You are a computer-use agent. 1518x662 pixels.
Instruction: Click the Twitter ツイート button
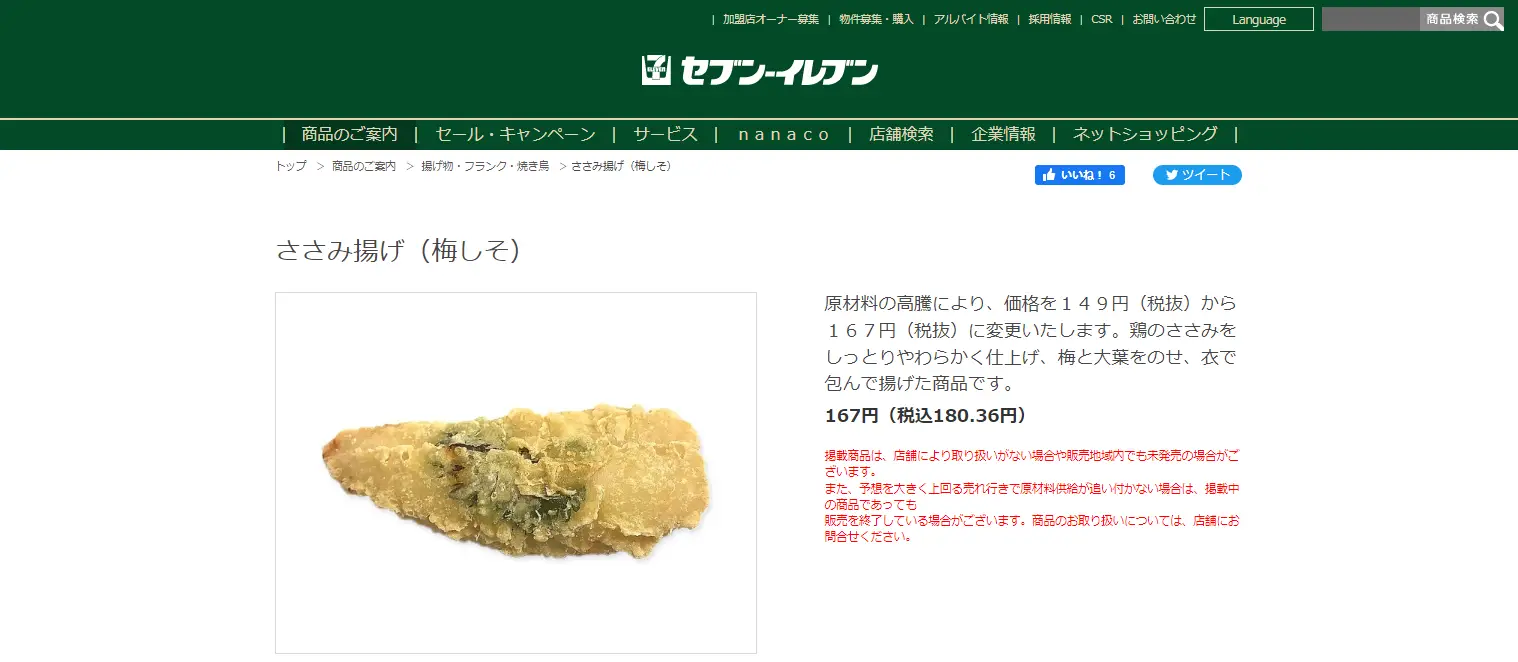[x=1197, y=175]
